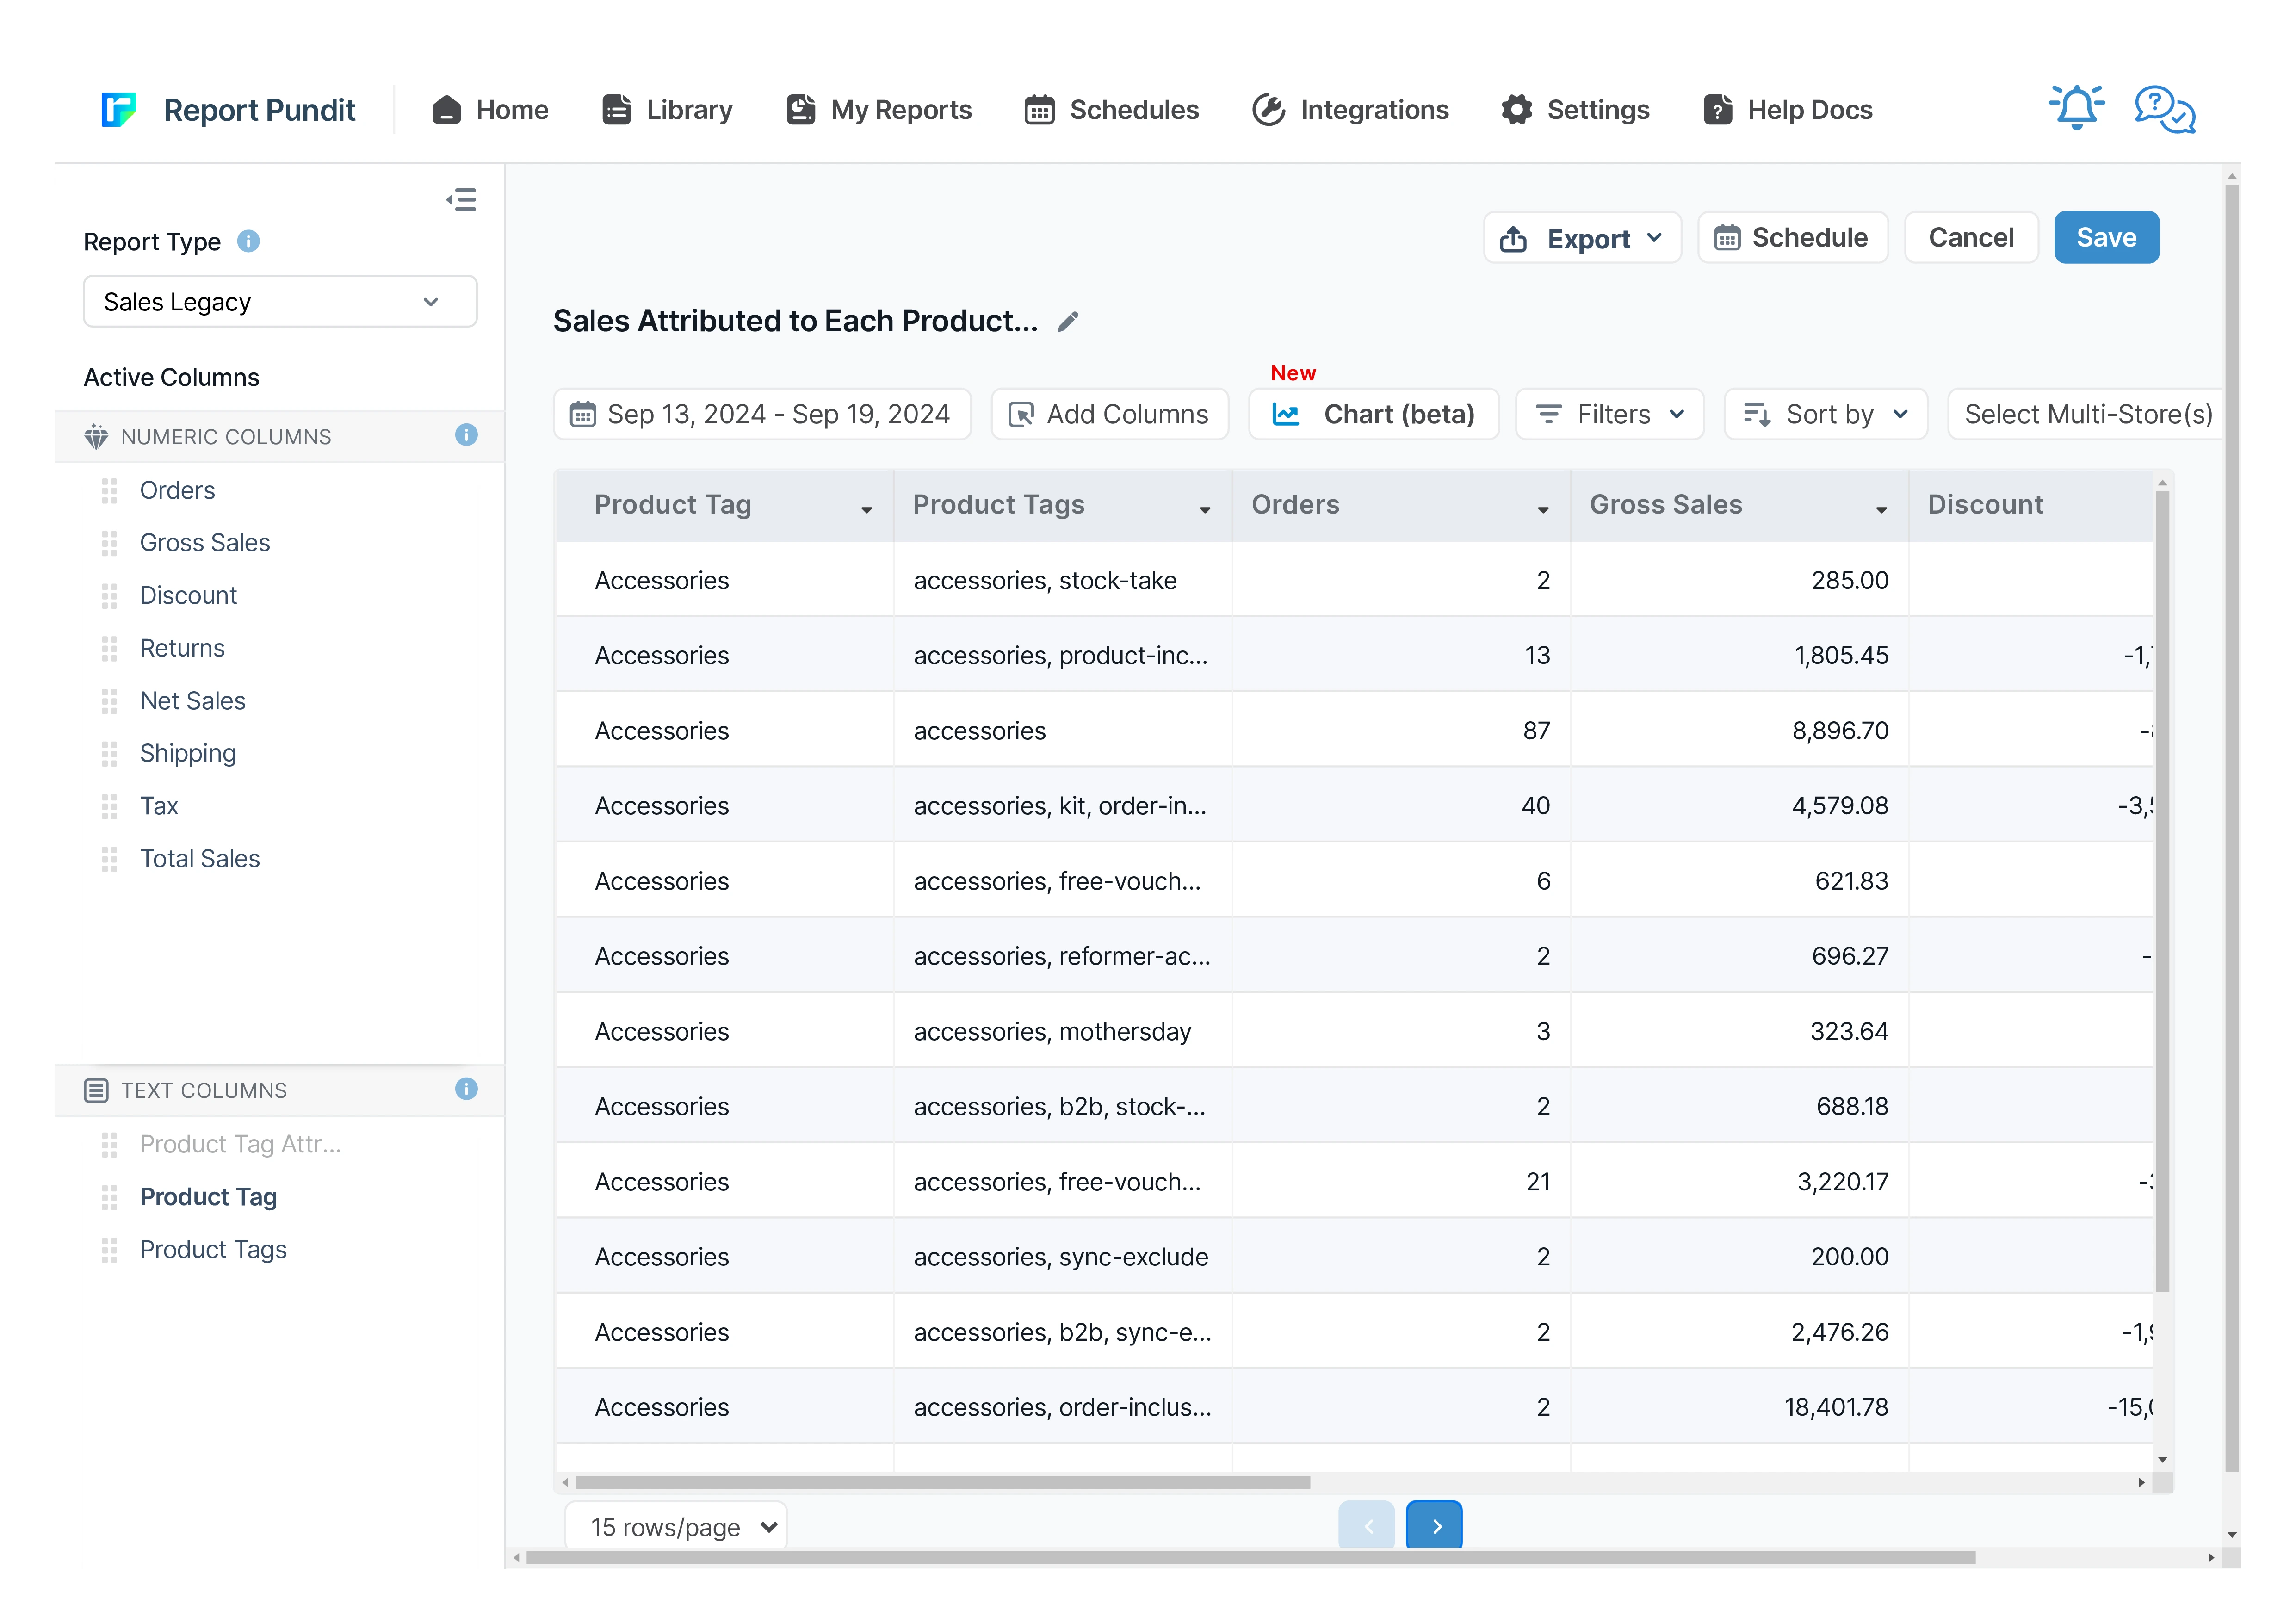Click the table's horizontal scrollbar

click(942, 1482)
